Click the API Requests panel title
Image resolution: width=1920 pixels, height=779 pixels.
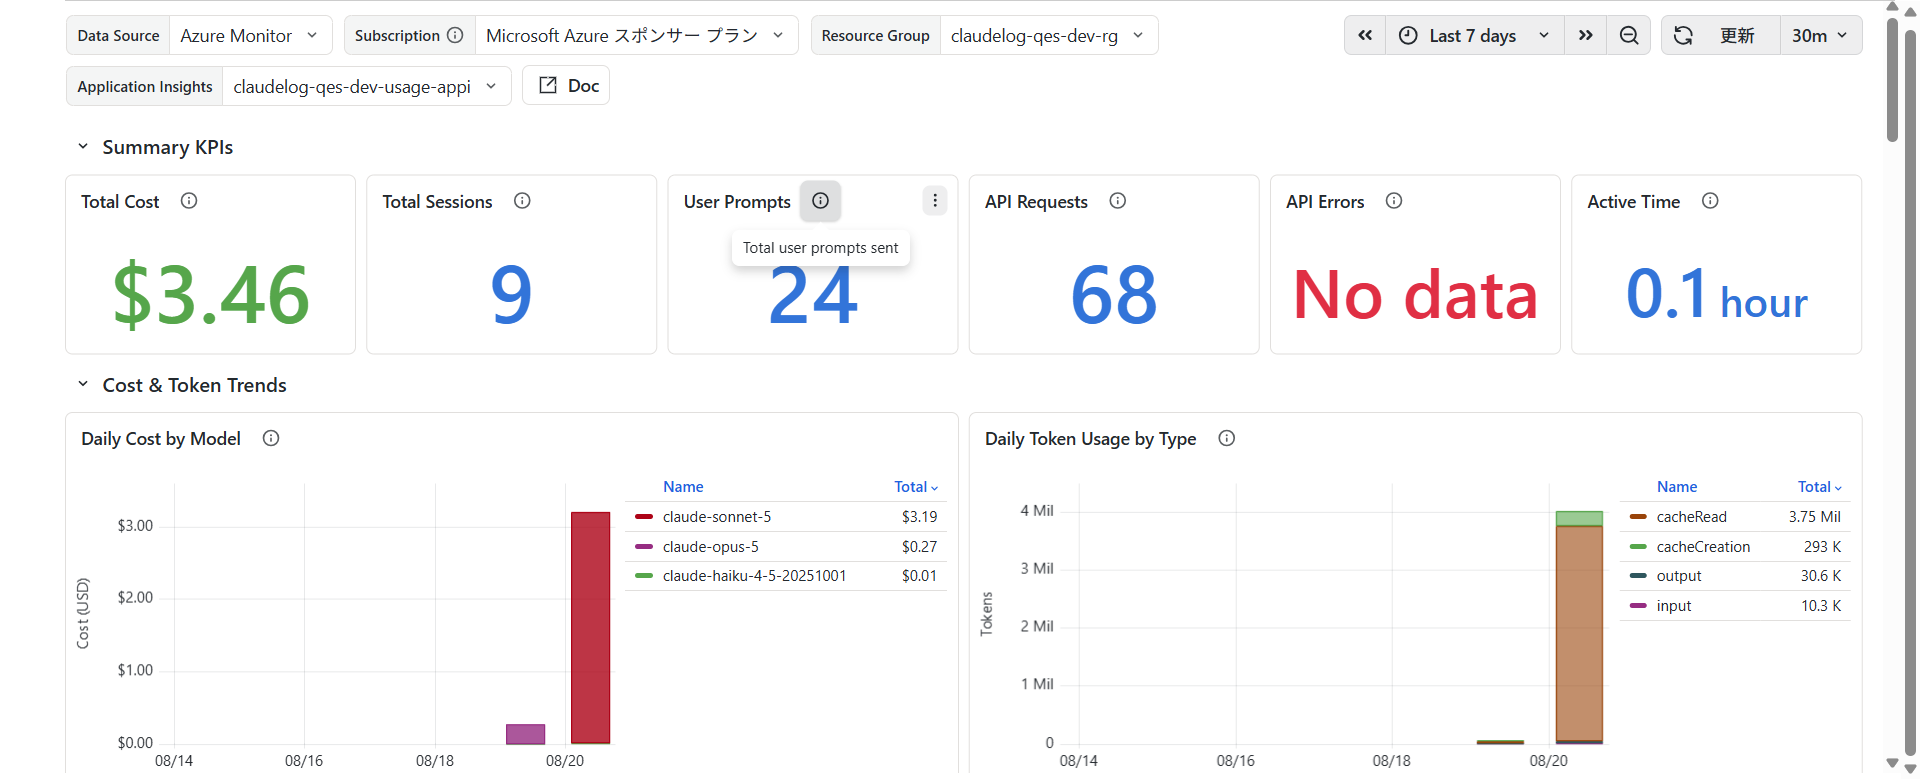[x=1036, y=202]
